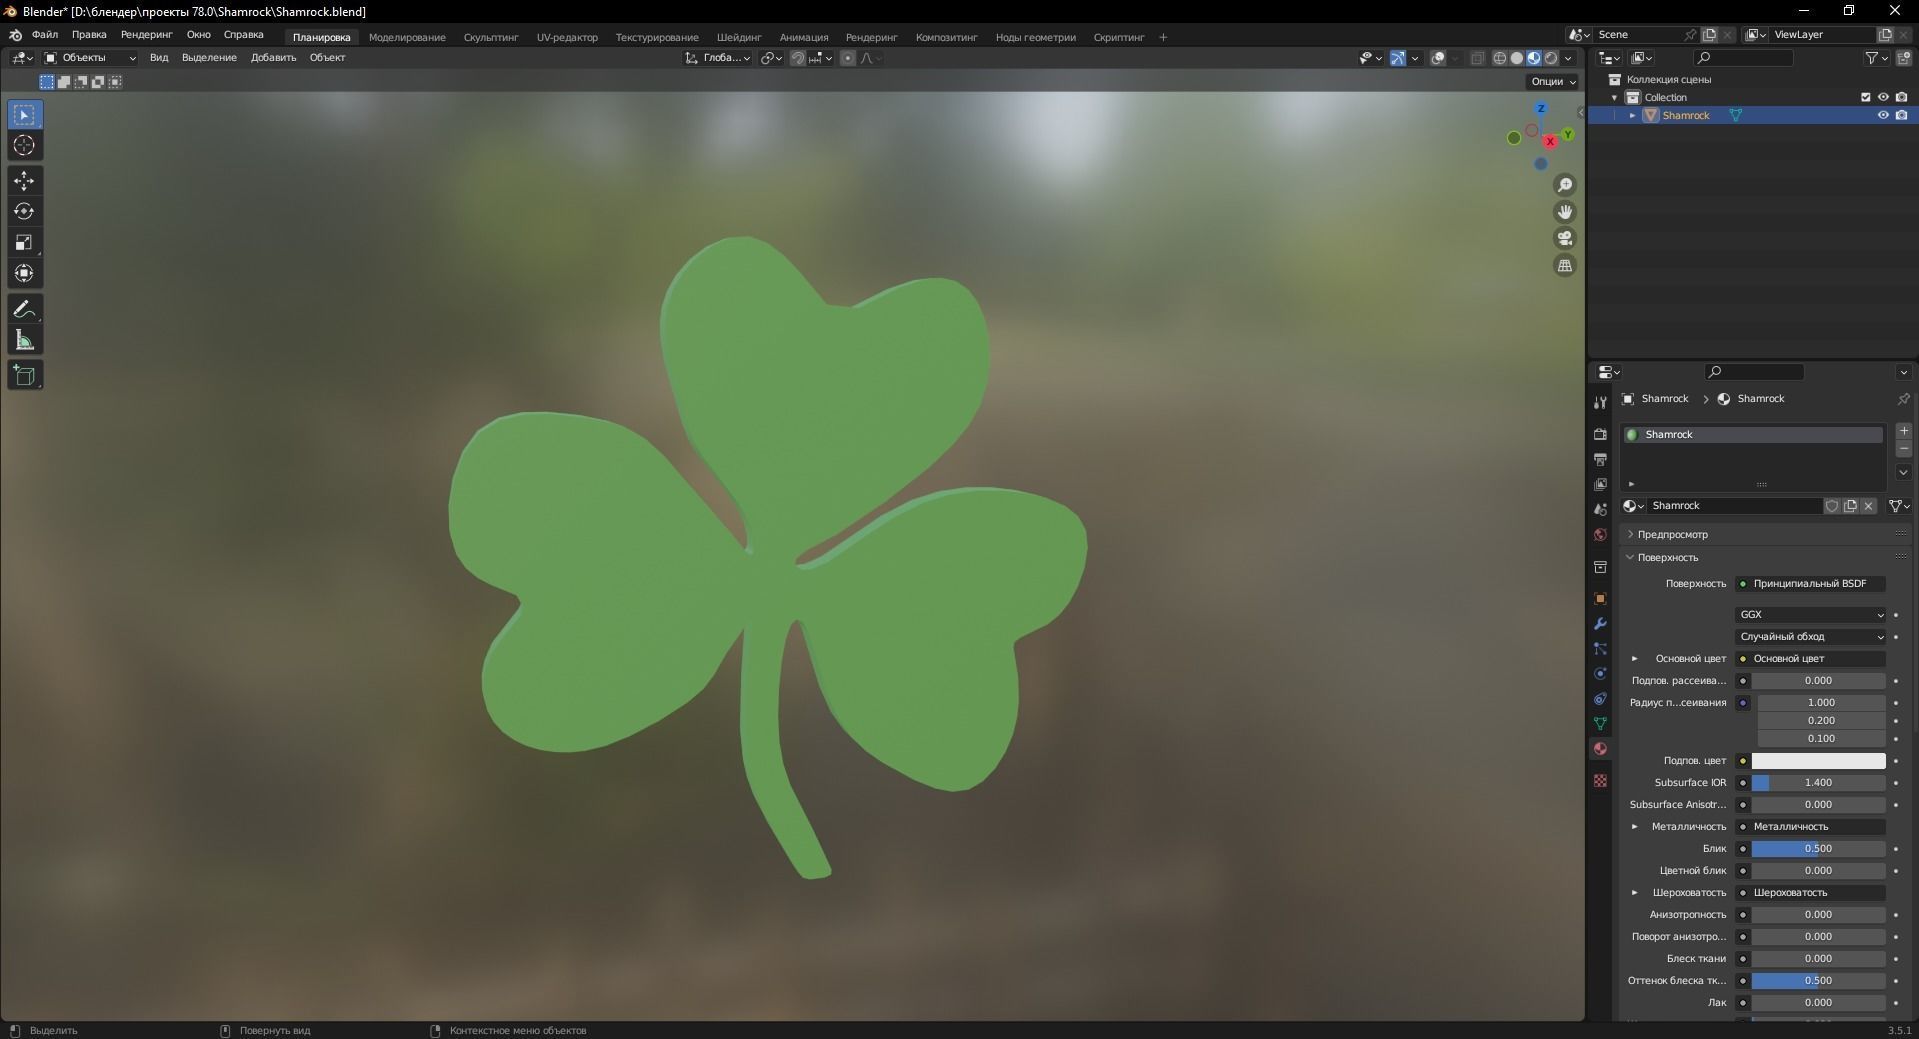Image resolution: width=1919 pixels, height=1039 pixels.
Task: Open the Texture properties checker tab
Action: 1600,780
